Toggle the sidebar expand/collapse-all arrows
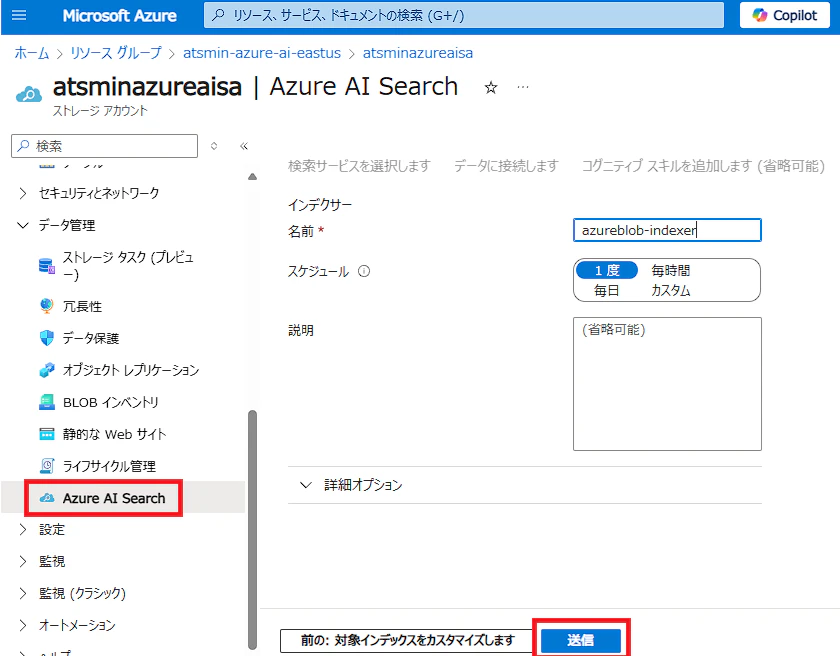Viewport: 840px width, 656px height. (x=214, y=146)
